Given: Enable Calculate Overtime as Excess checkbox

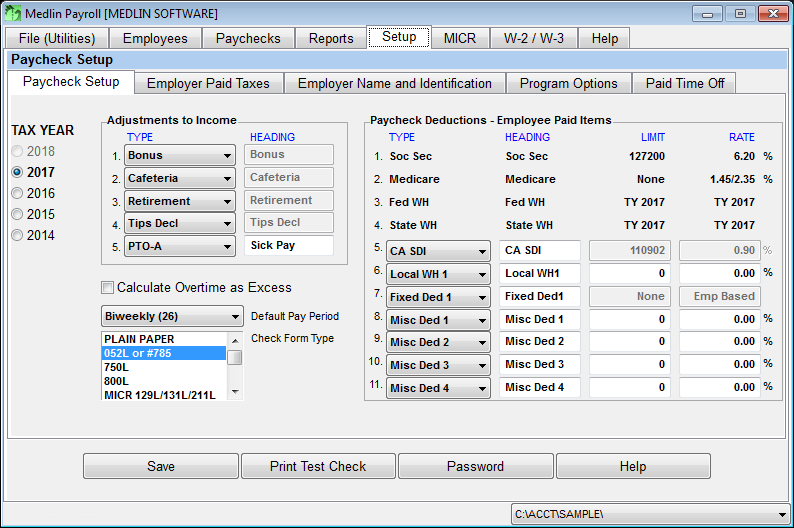Looking at the screenshot, I should pyautogui.click(x=107, y=288).
